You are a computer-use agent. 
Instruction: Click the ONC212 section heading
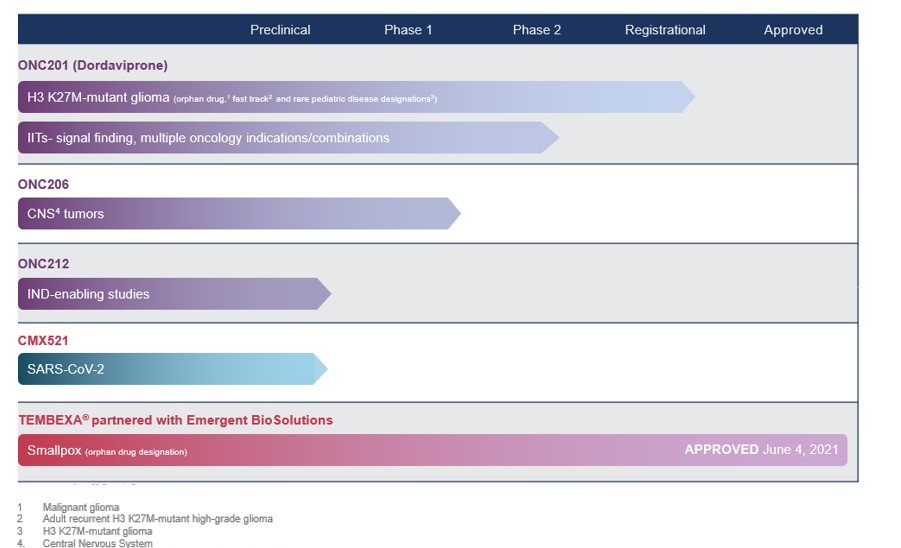click(43, 264)
